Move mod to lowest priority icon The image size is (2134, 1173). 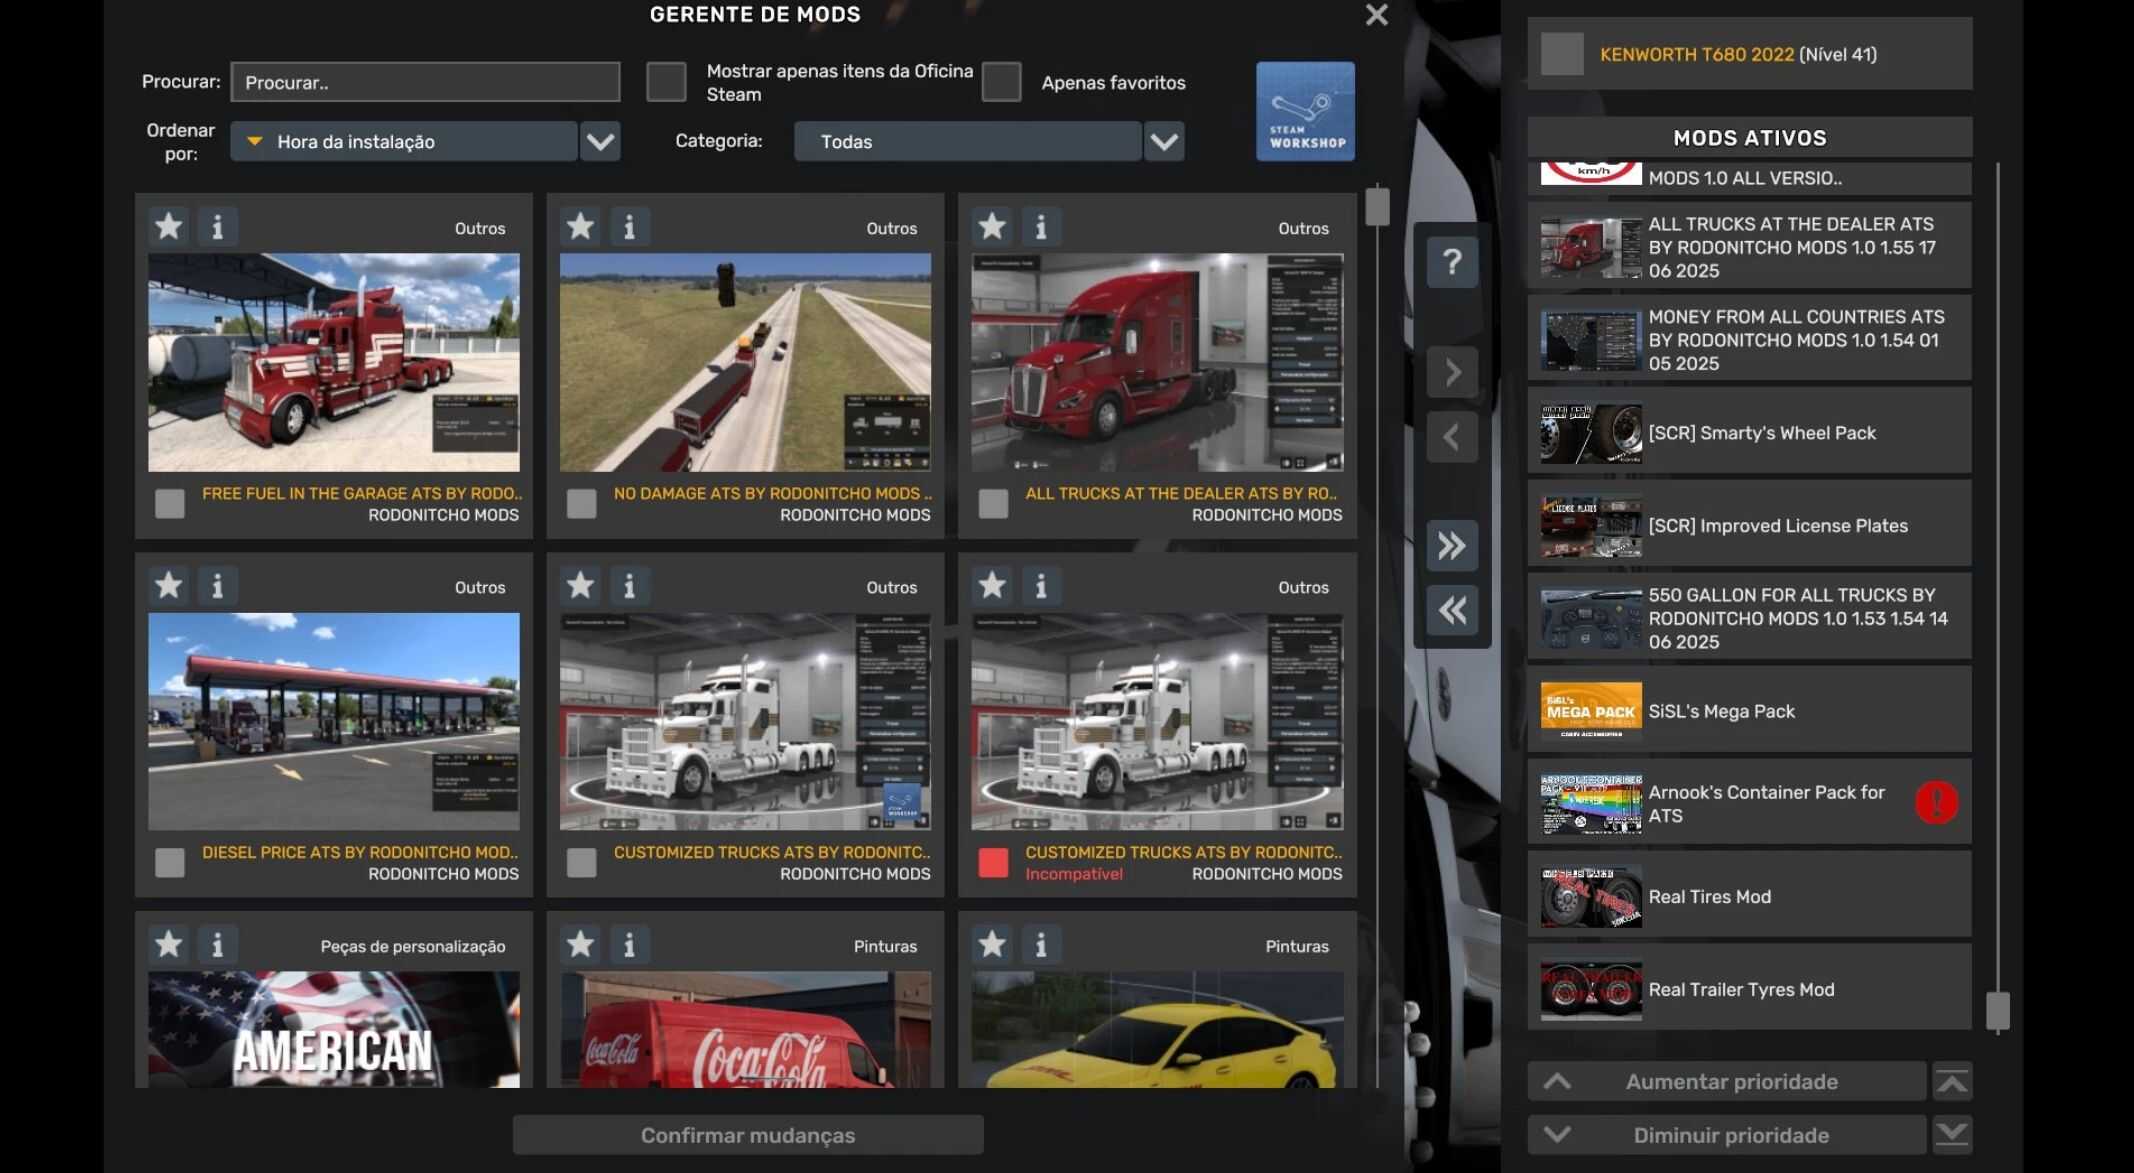pyautogui.click(x=1952, y=1134)
